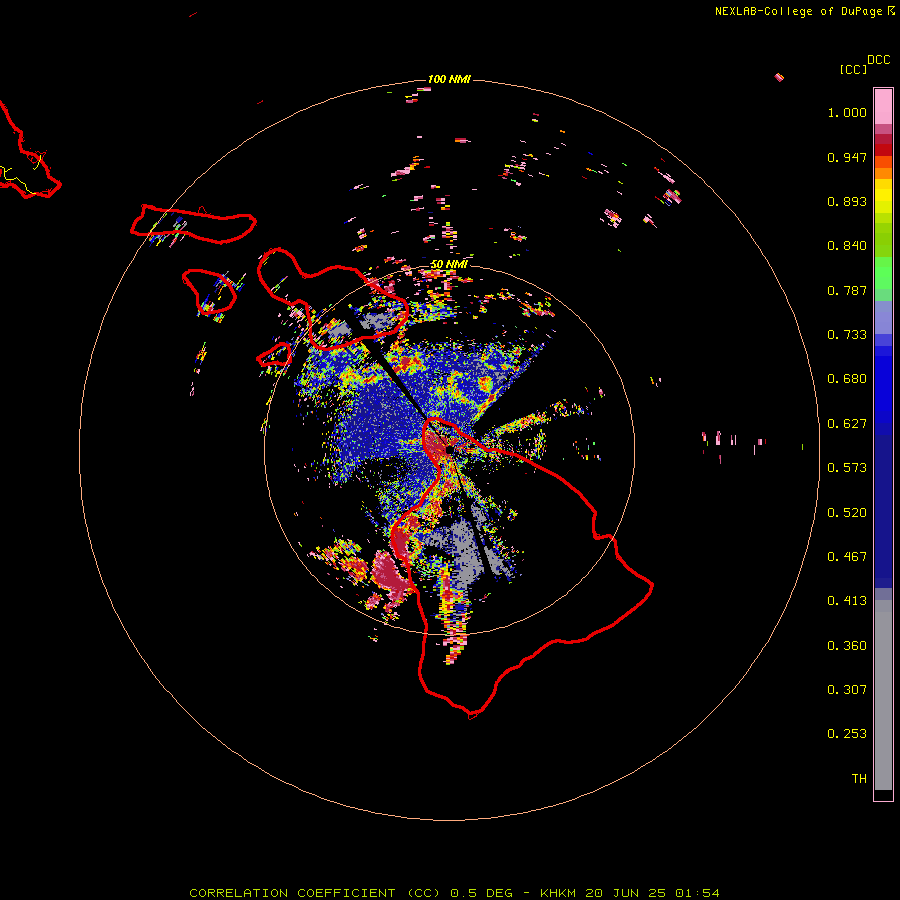Click the TH threshold label
Image resolution: width=900 pixels, height=900 pixels.
coord(859,779)
